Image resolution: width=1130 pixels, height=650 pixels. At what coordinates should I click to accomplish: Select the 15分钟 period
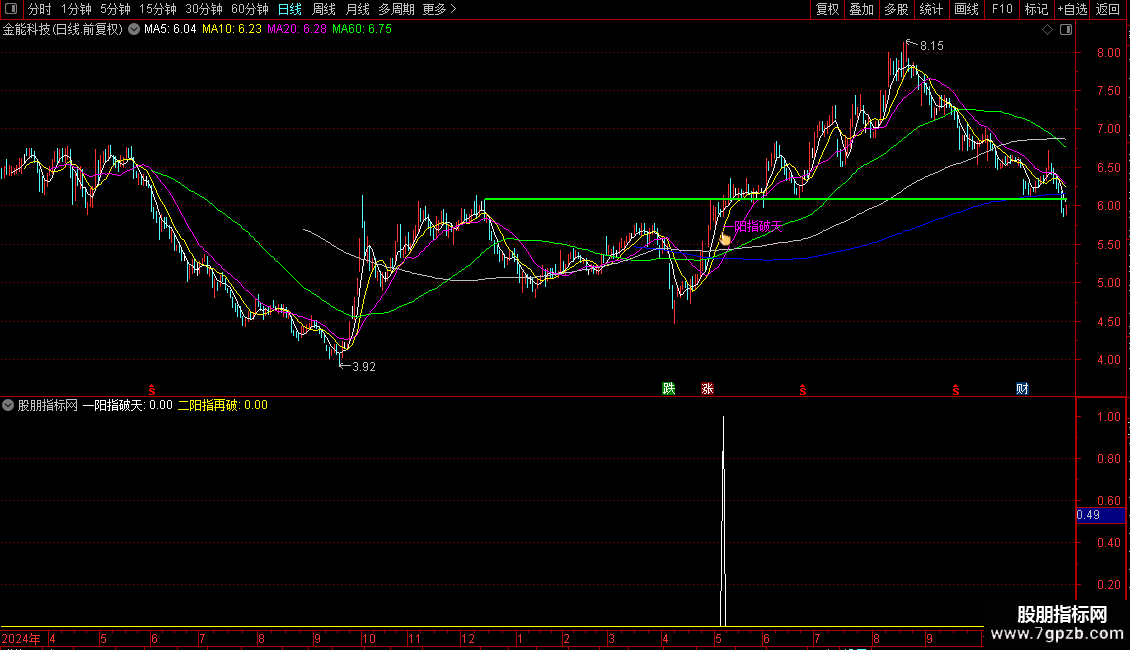(x=158, y=9)
